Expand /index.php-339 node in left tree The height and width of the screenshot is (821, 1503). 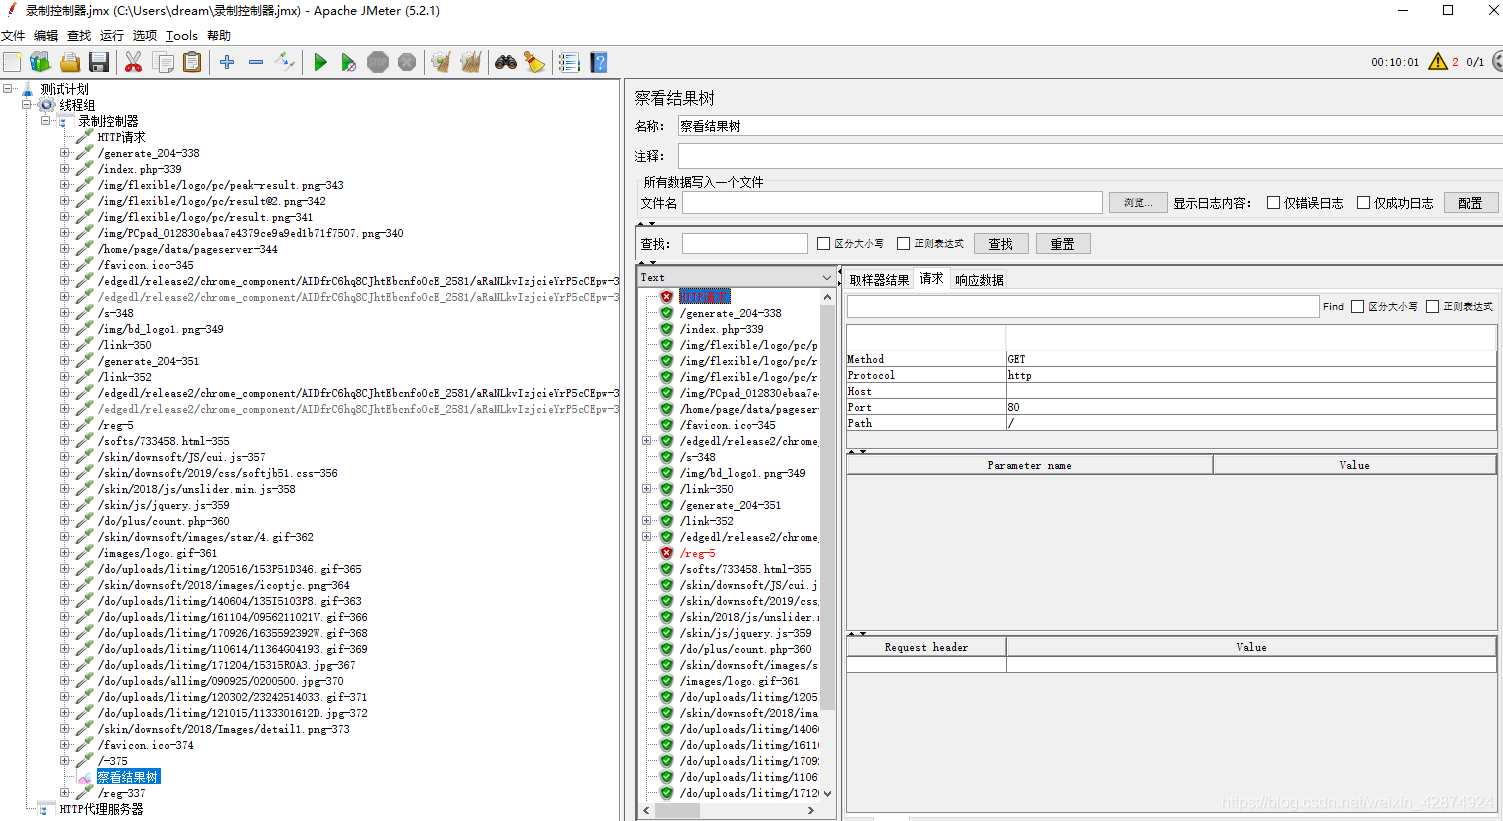tap(65, 169)
